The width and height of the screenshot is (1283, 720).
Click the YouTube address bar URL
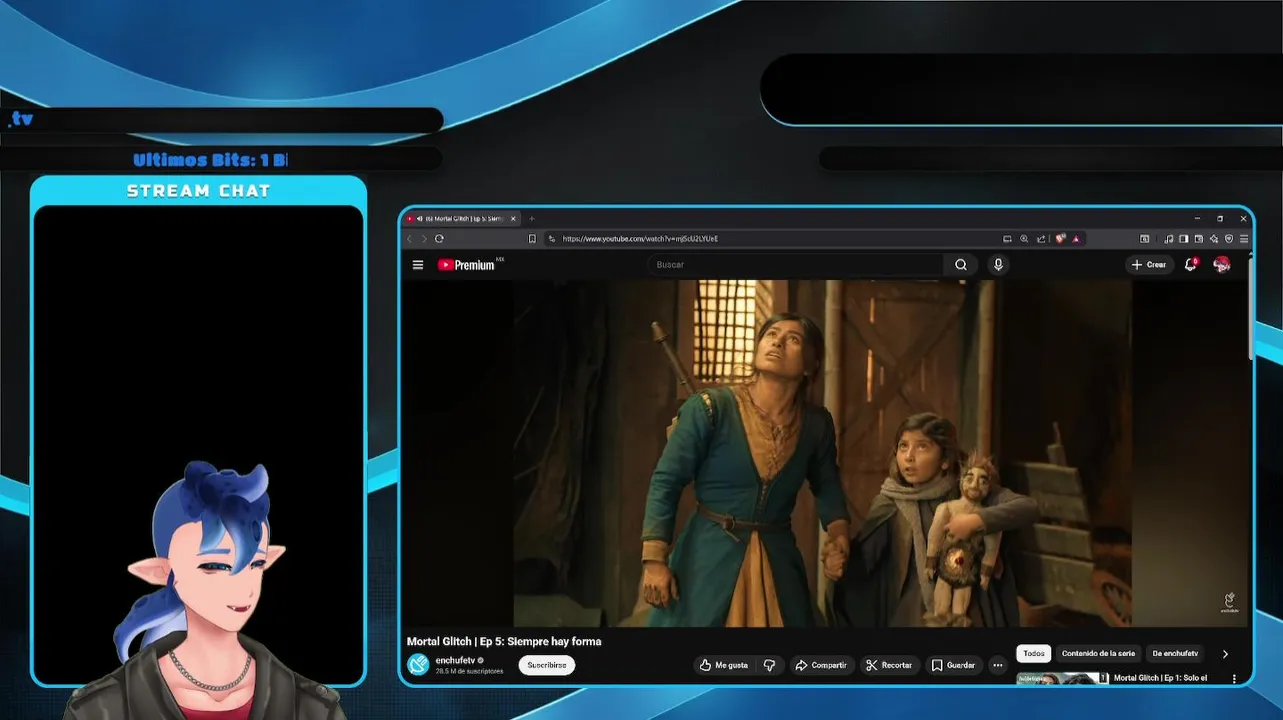coord(640,239)
